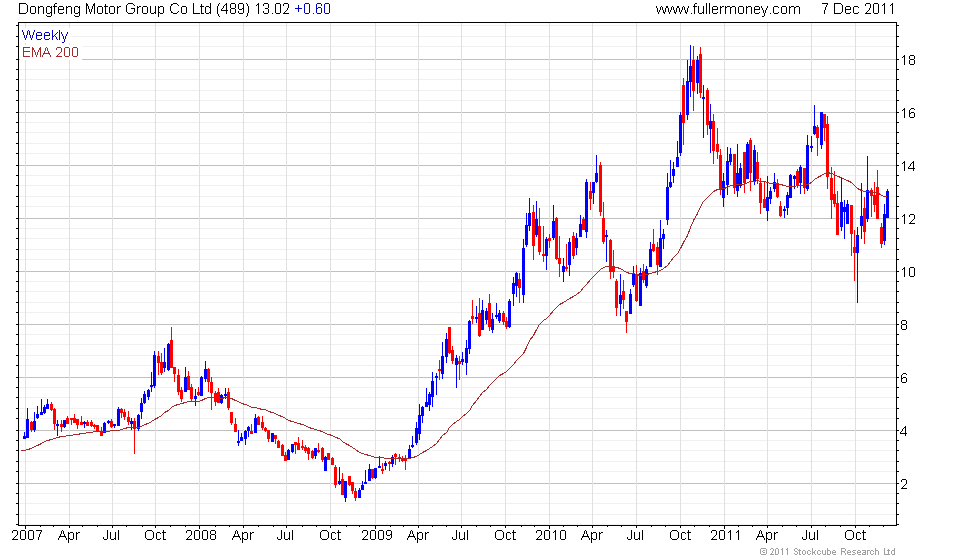This screenshot has width=980, height=560.
Task: Click the '2011' year label on time axis
Action: [725, 536]
